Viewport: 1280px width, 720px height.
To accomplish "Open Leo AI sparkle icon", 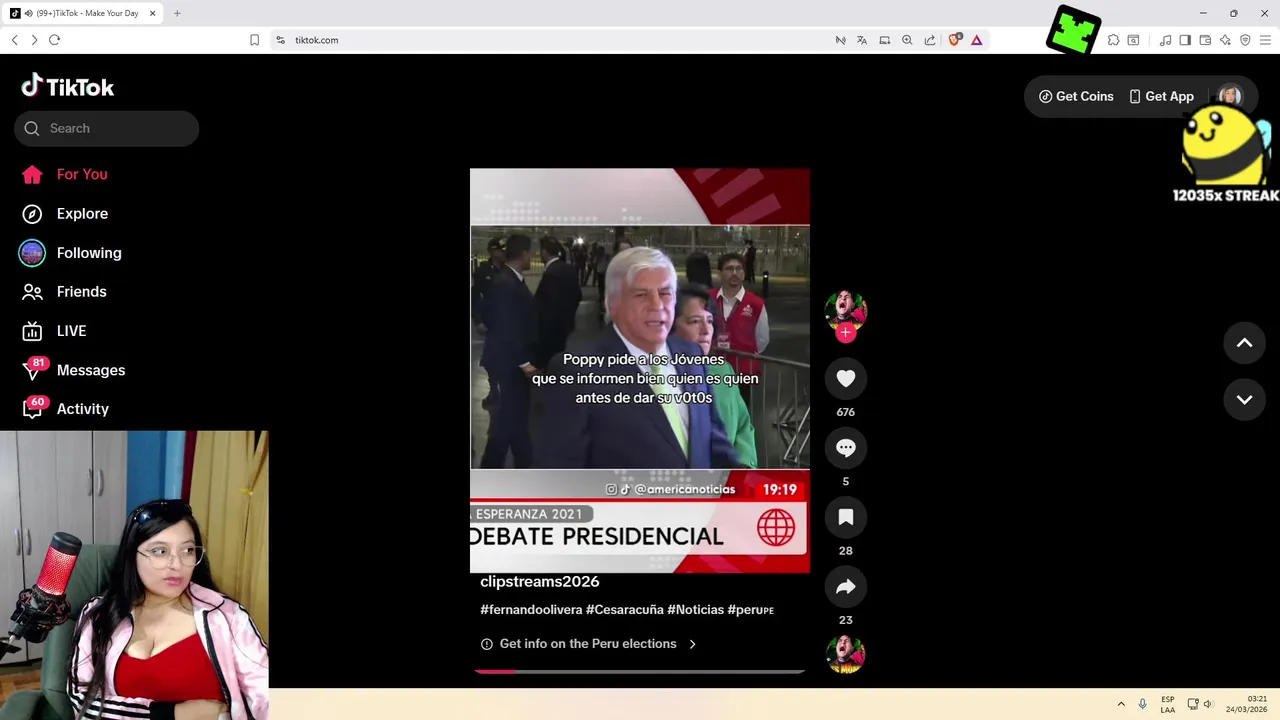I will [x=1225, y=40].
